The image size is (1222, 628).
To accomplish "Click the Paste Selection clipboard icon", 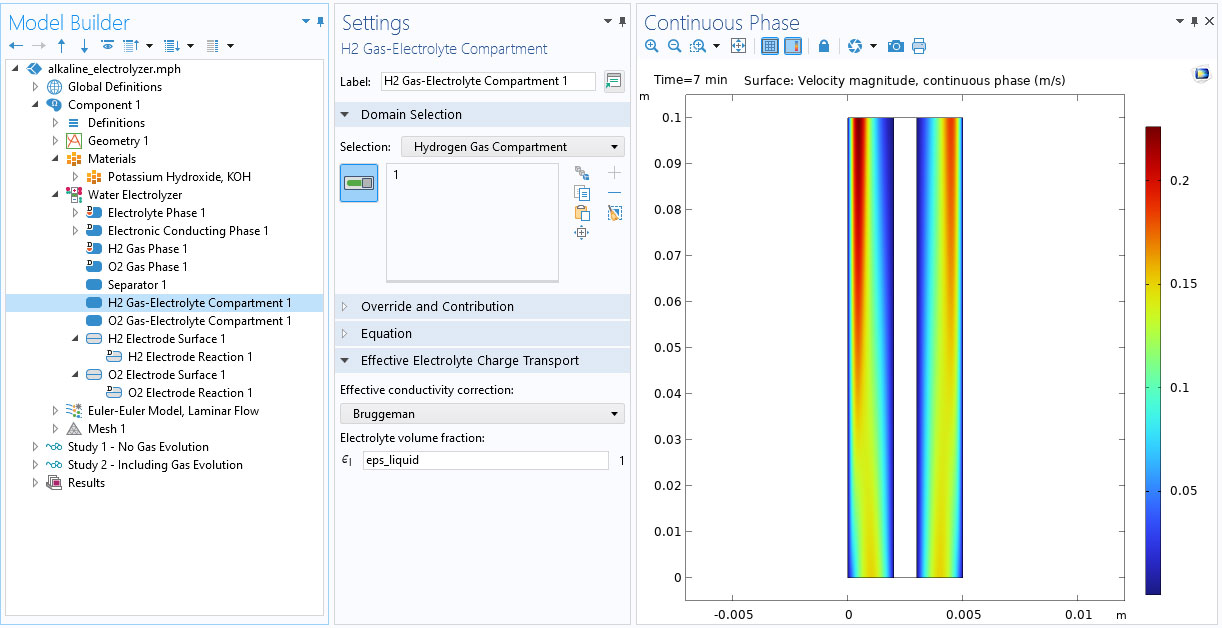I will [x=582, y=213].
